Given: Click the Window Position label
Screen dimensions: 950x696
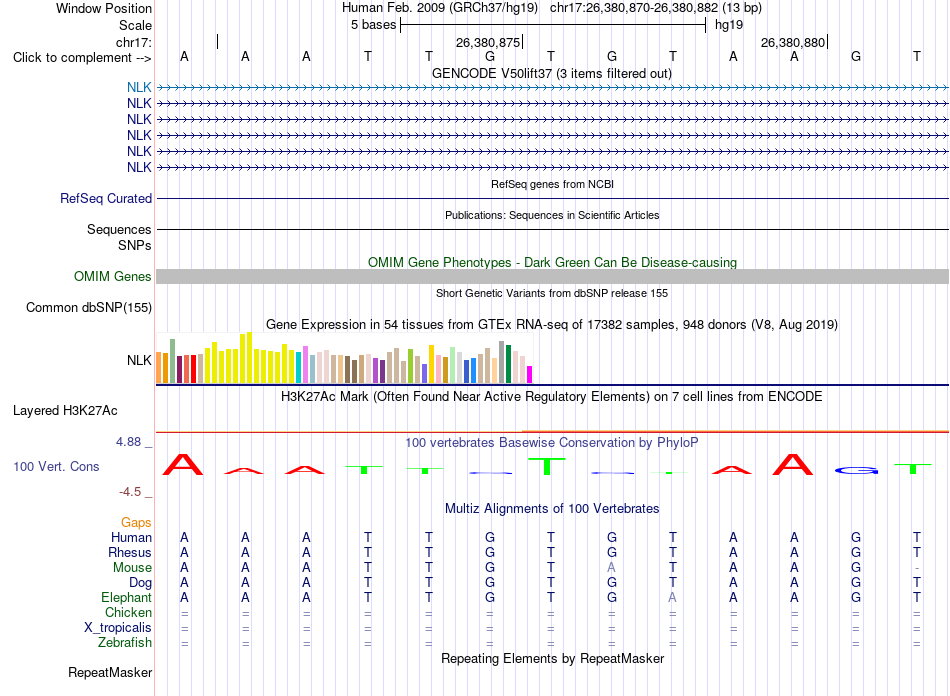Looking at the screenshot, I should click(x=104, y=8).
